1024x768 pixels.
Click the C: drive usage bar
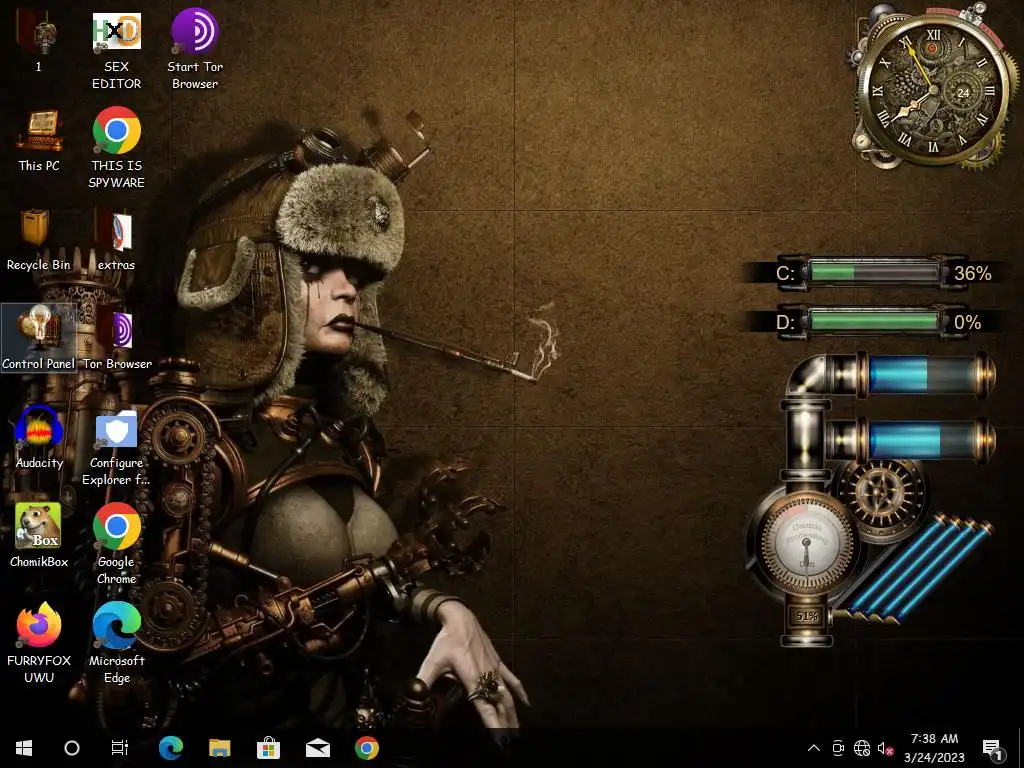coord(874,272)
